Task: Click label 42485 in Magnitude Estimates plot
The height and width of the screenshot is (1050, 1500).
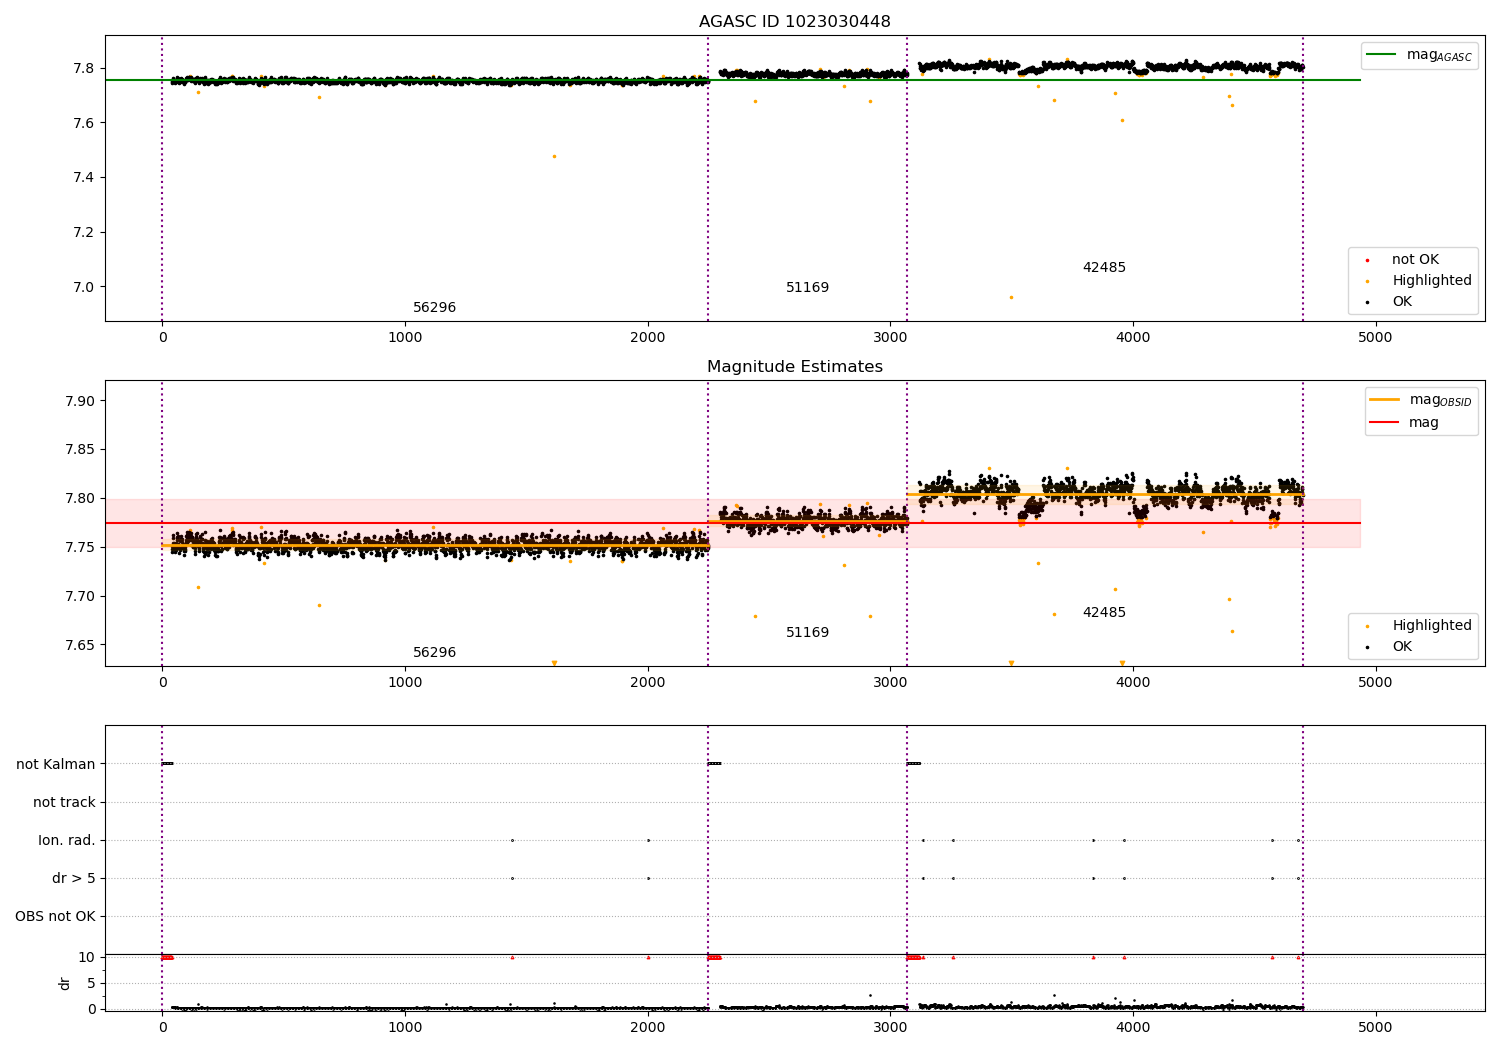Action: pyautogui.click(x=1104, y=613)
